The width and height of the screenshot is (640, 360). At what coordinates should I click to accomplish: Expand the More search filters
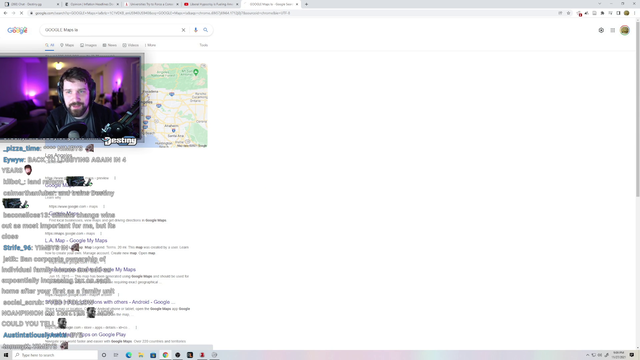click(x=151, y=45)
